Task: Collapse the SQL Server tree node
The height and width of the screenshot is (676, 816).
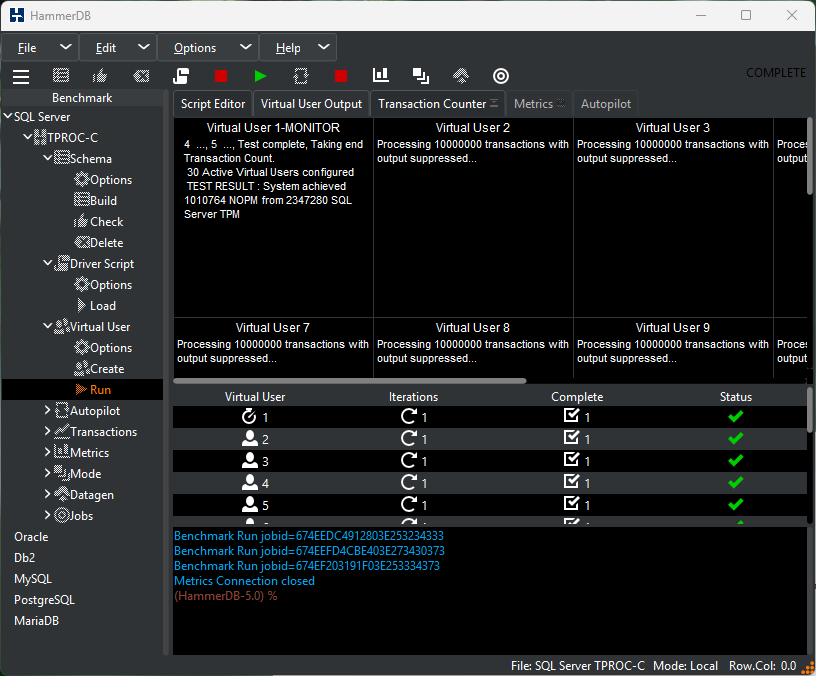Action: 8,116
